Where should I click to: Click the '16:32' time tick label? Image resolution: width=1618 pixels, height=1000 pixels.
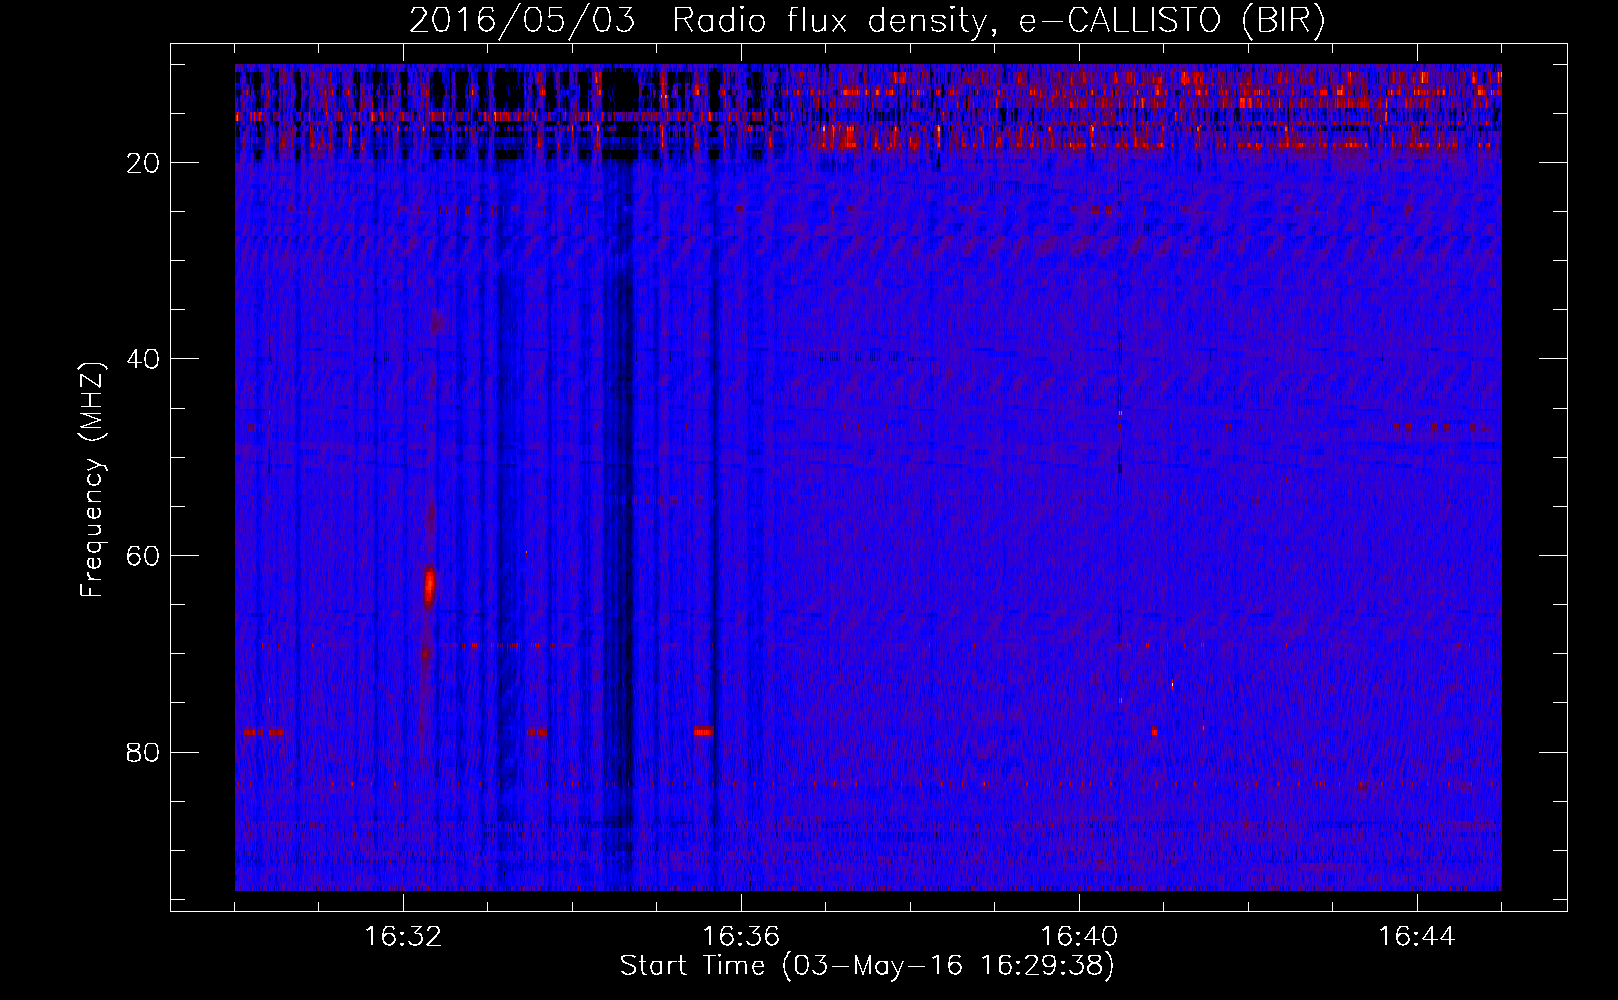coord(403,937)
